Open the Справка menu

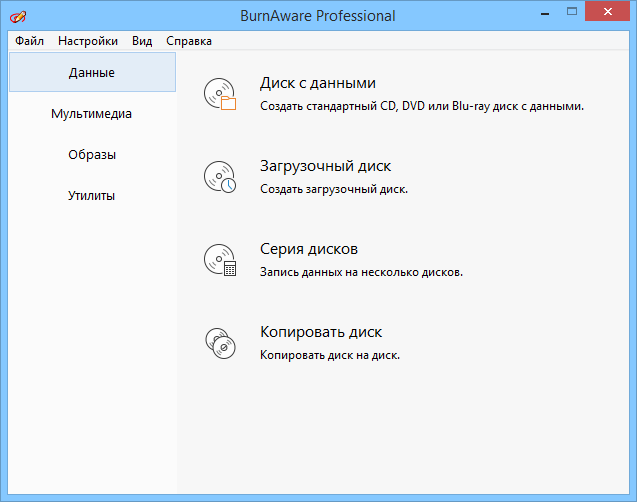[x=189, y=41]
